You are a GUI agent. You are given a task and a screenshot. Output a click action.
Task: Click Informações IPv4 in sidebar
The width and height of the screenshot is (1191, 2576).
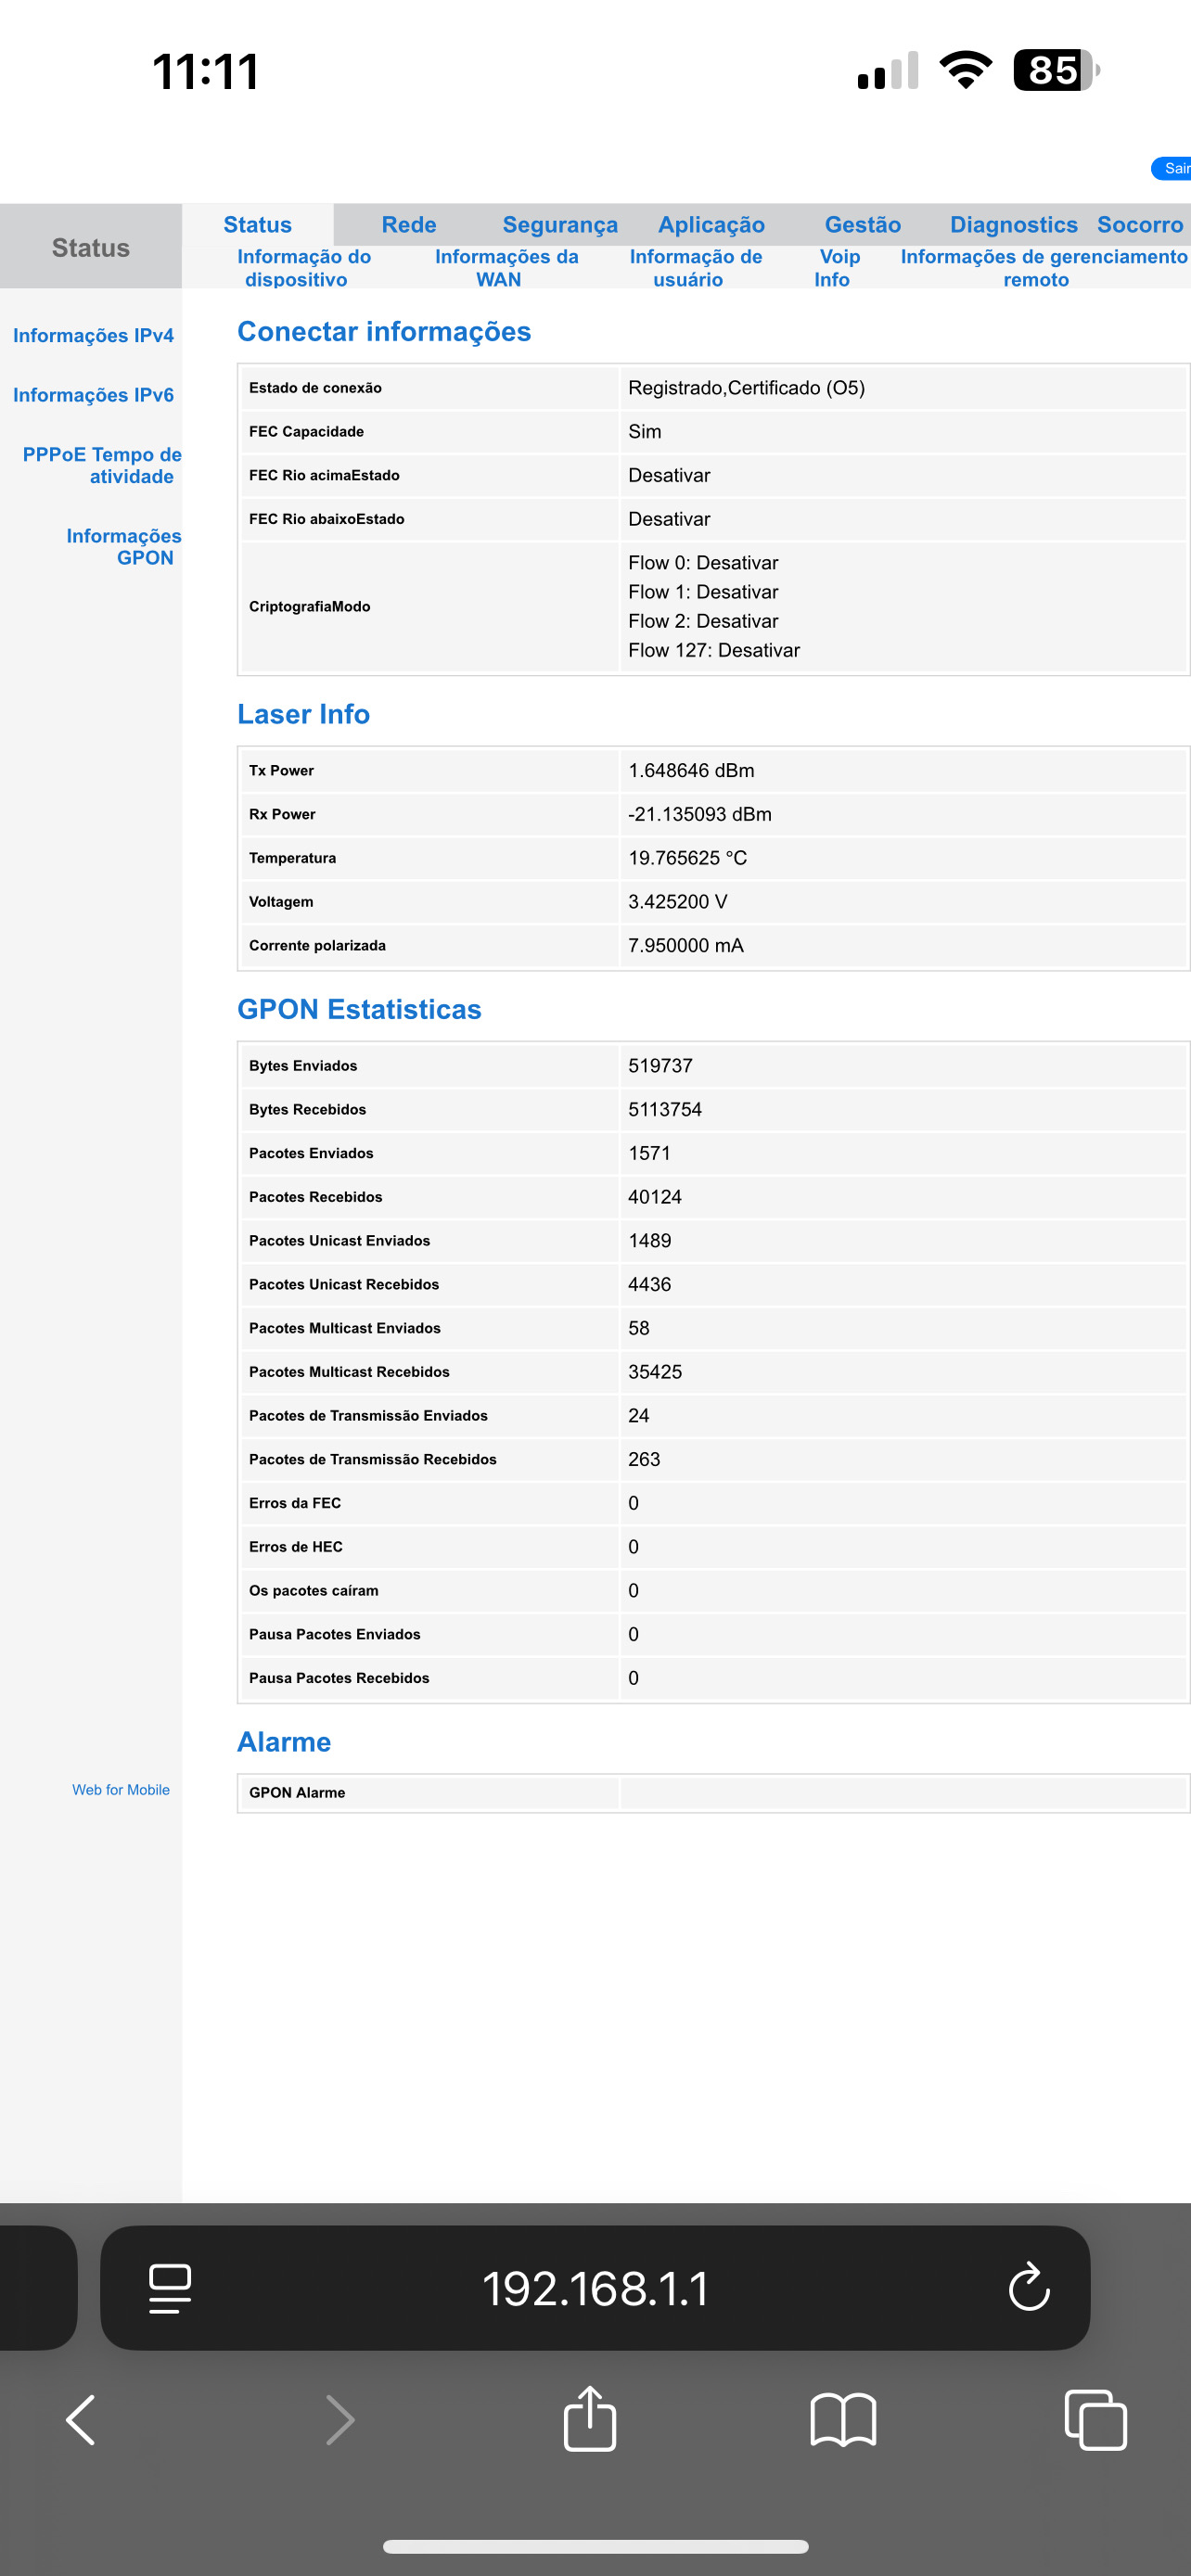click(93, 336)
